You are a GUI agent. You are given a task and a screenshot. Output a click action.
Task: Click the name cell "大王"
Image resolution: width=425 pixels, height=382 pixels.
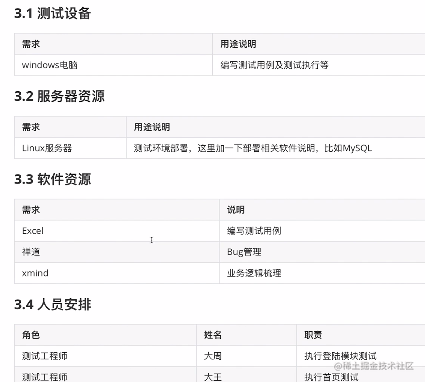click(246, 375)
